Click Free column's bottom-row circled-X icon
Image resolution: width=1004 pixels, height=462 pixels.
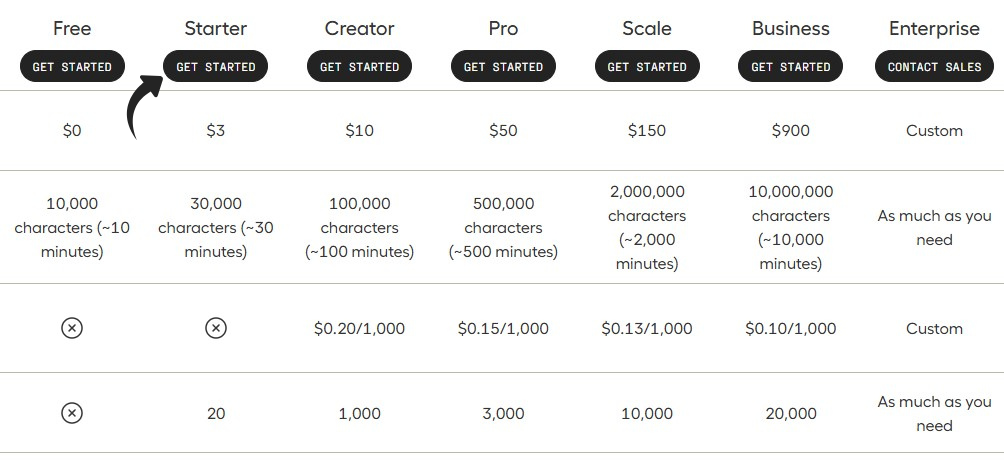pyautogui.click(x=72, y=413)
